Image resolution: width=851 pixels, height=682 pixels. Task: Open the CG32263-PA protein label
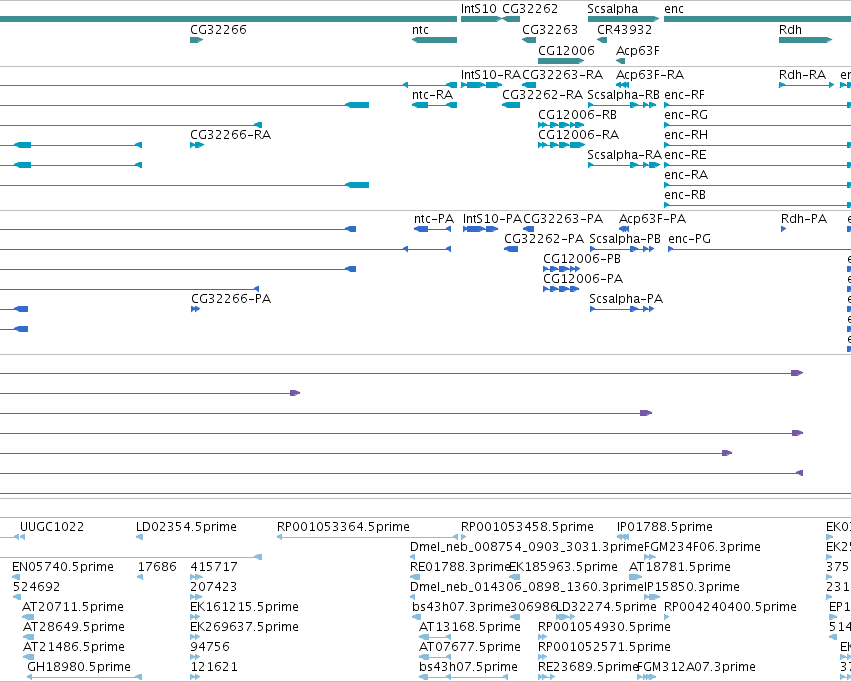tap(563, 219)
